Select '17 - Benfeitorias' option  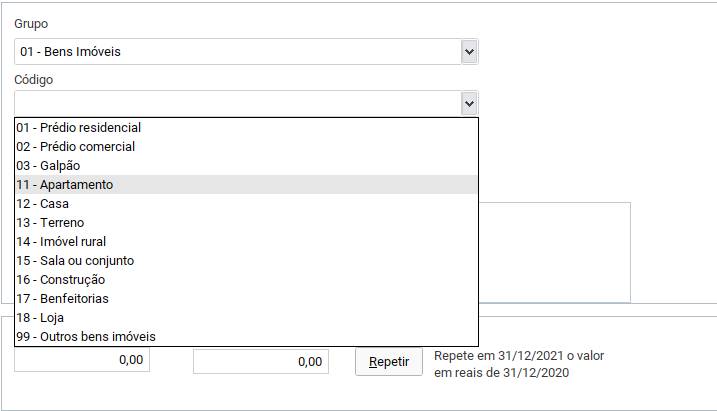click(62, 299)
